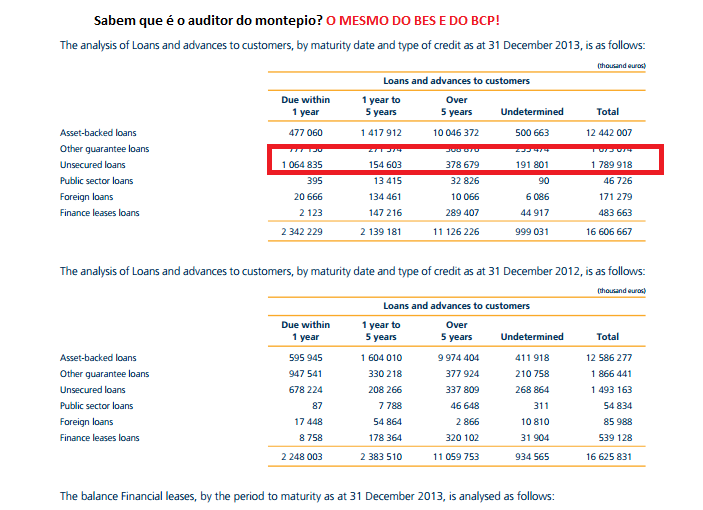
Task: Click 2012 value '595 945'
Action: (x=306, y=358)
